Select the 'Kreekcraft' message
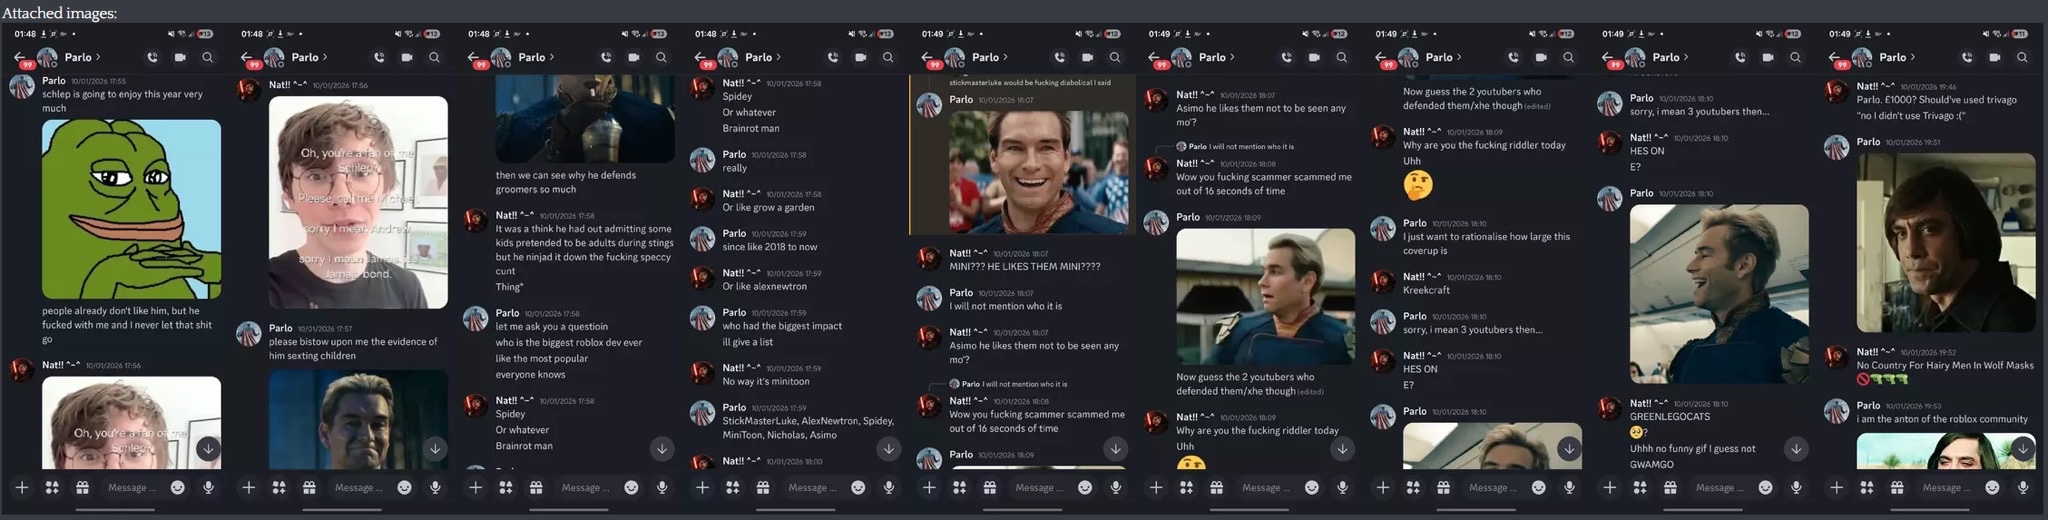The height and width of the screenshot is (520, 2048). pyautogui.click(x=1426, y=290)
